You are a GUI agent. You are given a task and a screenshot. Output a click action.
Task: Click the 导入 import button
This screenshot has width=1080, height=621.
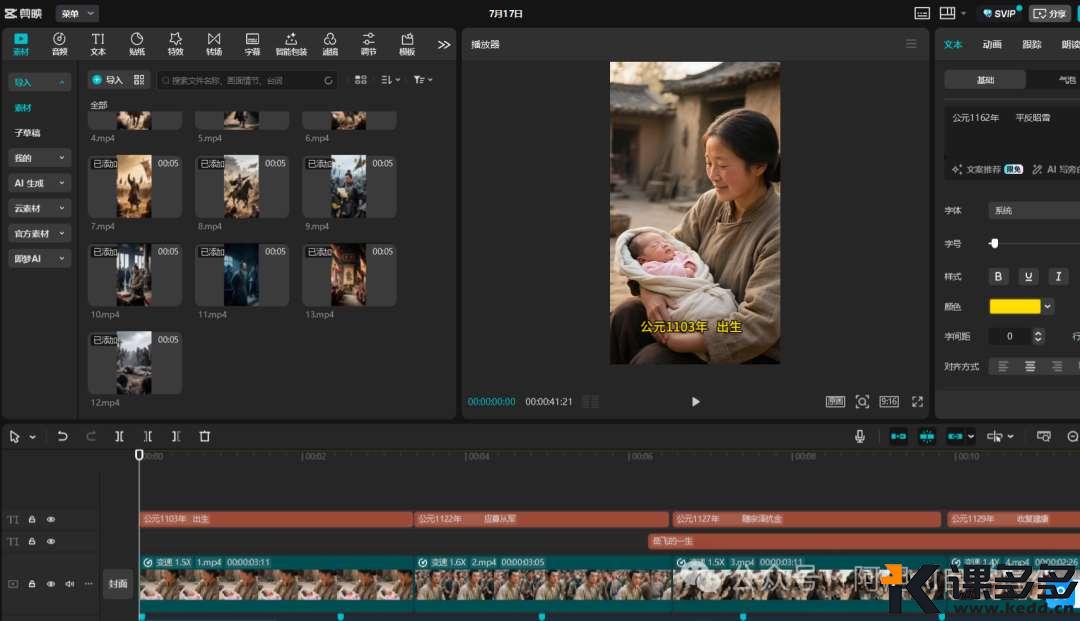coord(107,79)
